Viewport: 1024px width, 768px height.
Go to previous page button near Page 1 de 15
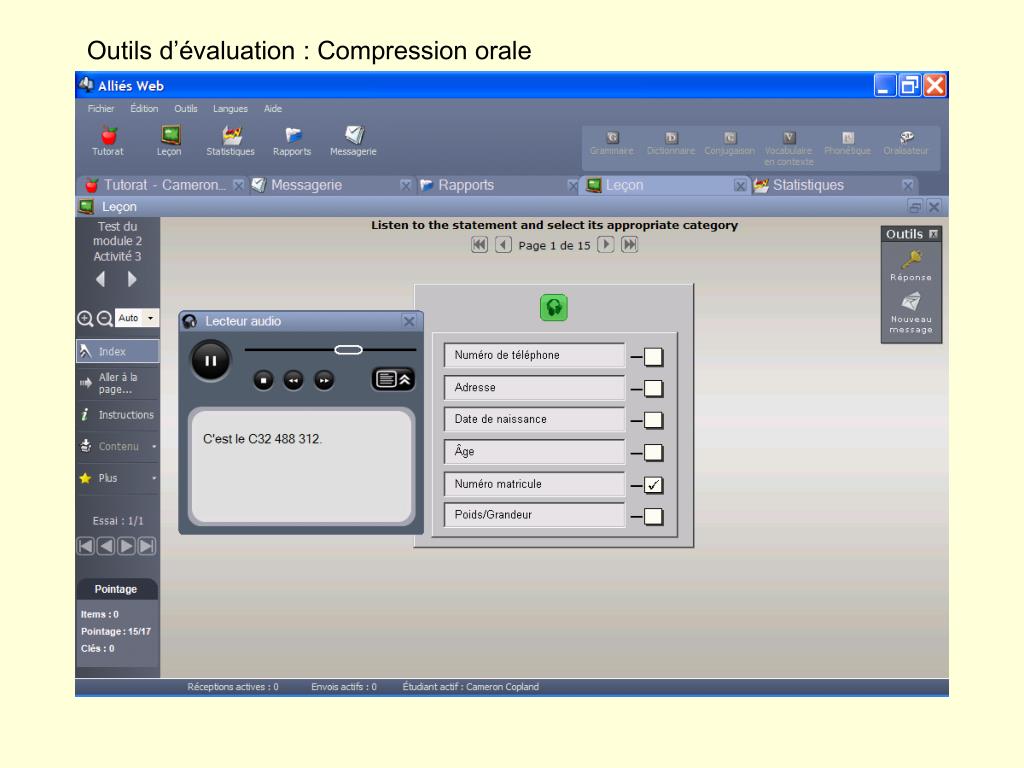point(503,245)
